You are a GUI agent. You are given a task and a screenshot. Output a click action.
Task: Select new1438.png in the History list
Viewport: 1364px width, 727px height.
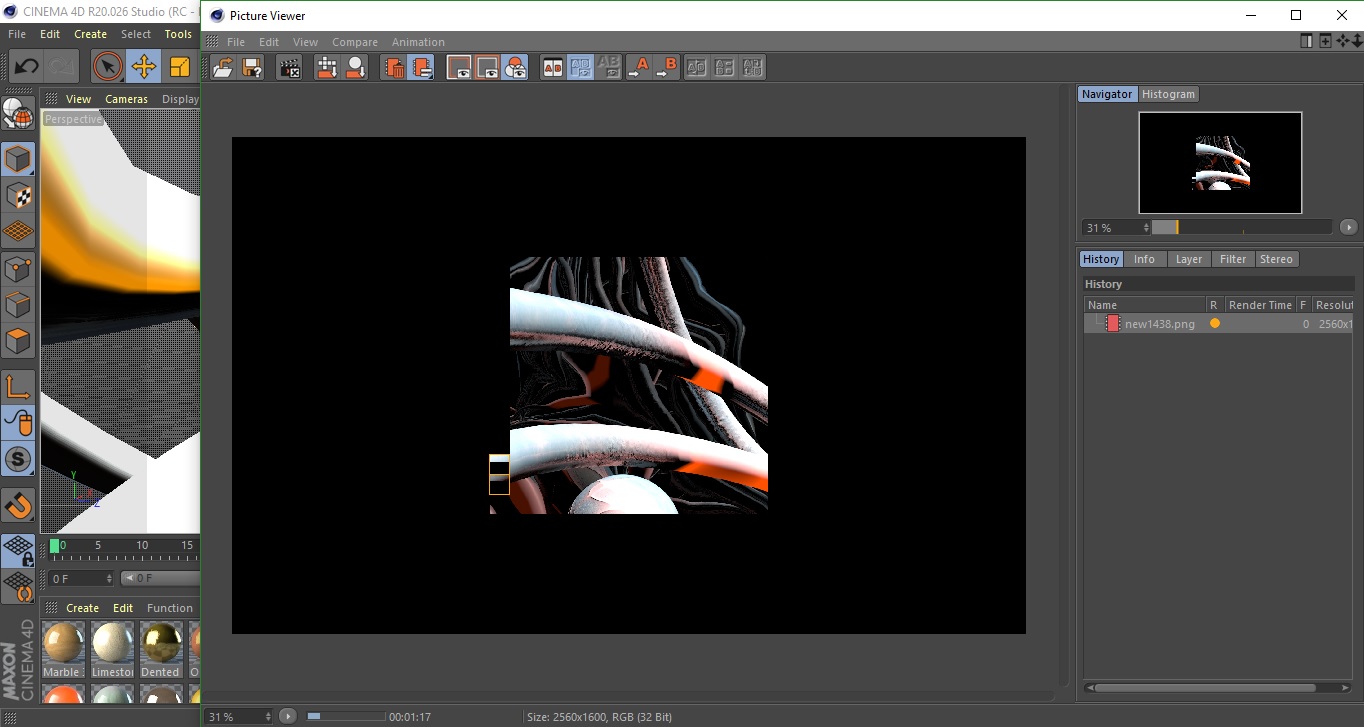pyautogui.click(x=1159, y=324)
